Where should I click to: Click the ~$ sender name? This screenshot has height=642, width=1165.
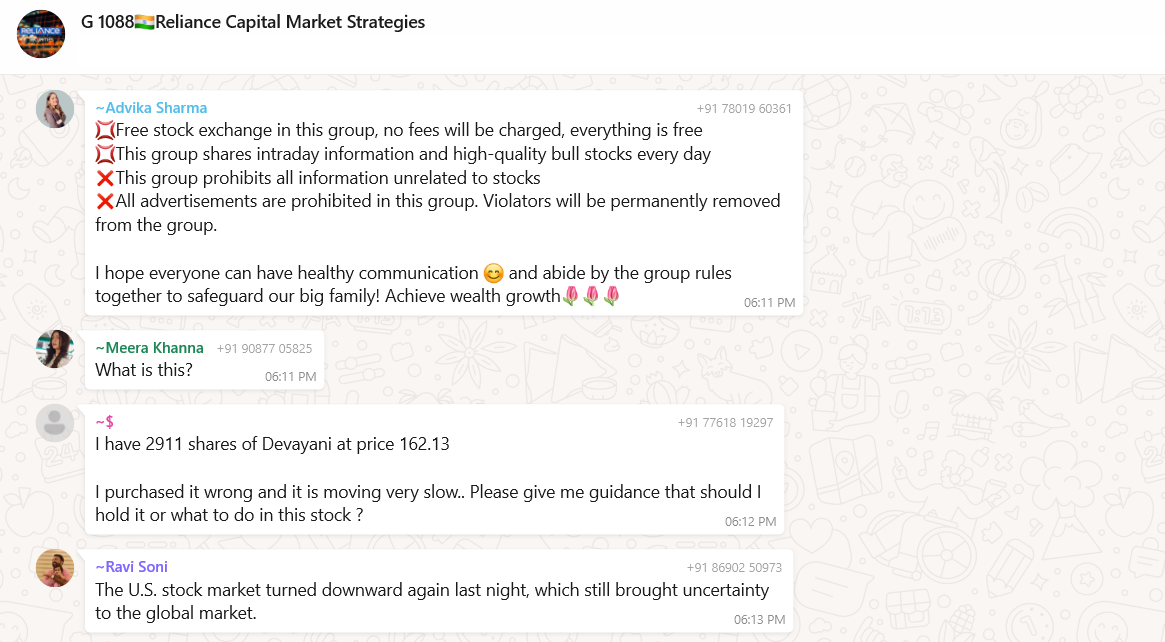point(104,422)
